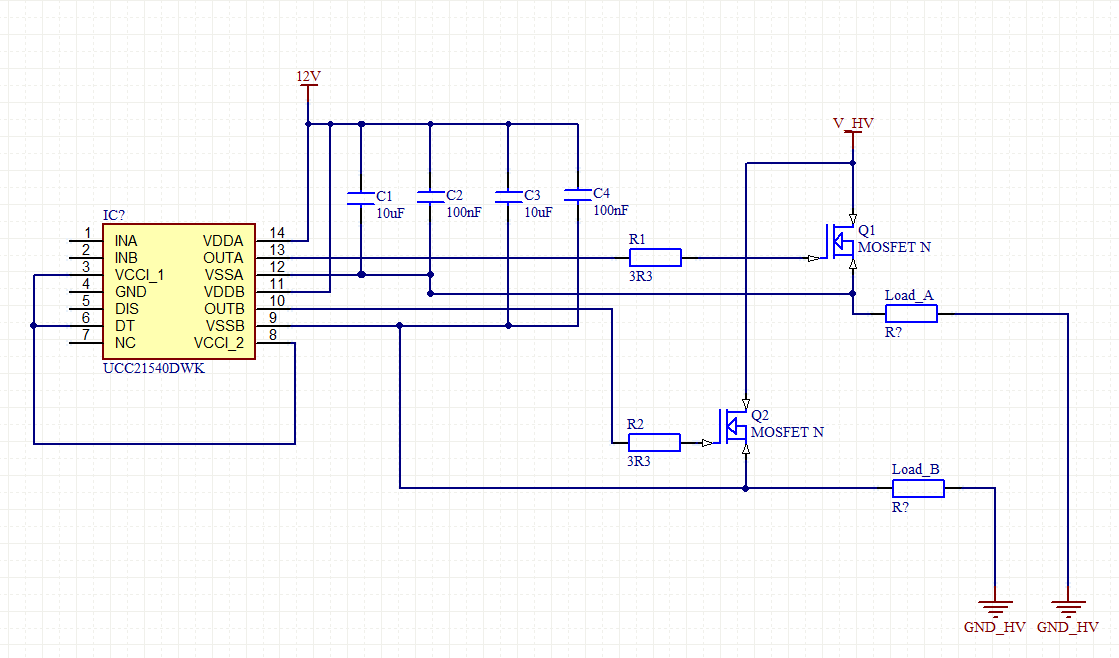Click the OUTB pin label
This screenshot has height=658, width=1119.
point(224,309)
